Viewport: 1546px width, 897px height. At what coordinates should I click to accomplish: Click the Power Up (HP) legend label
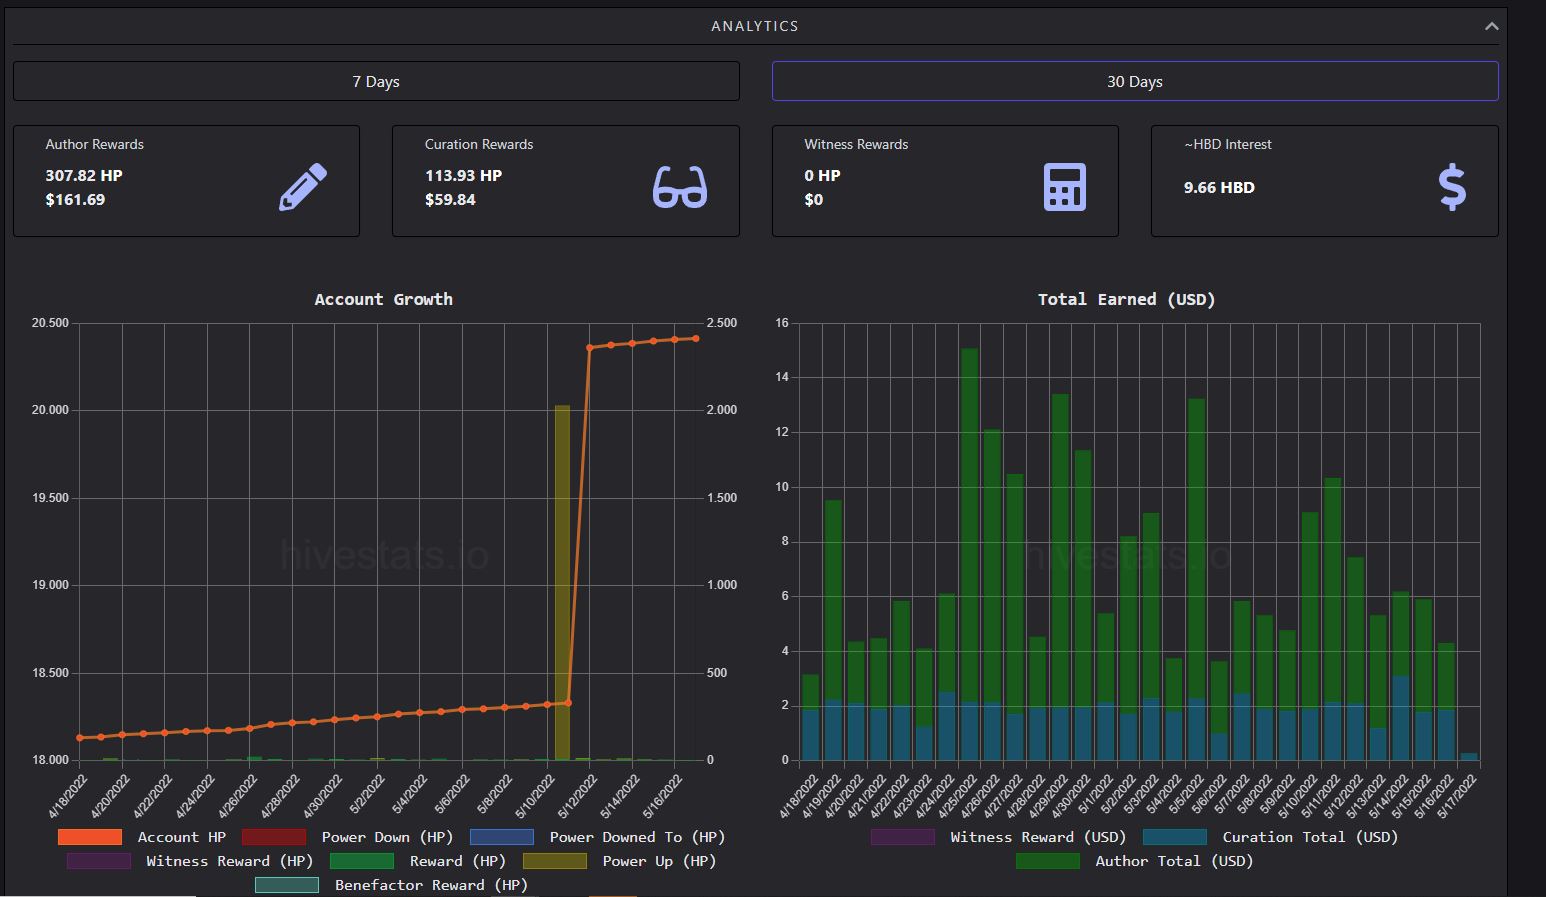coord(659,861)
